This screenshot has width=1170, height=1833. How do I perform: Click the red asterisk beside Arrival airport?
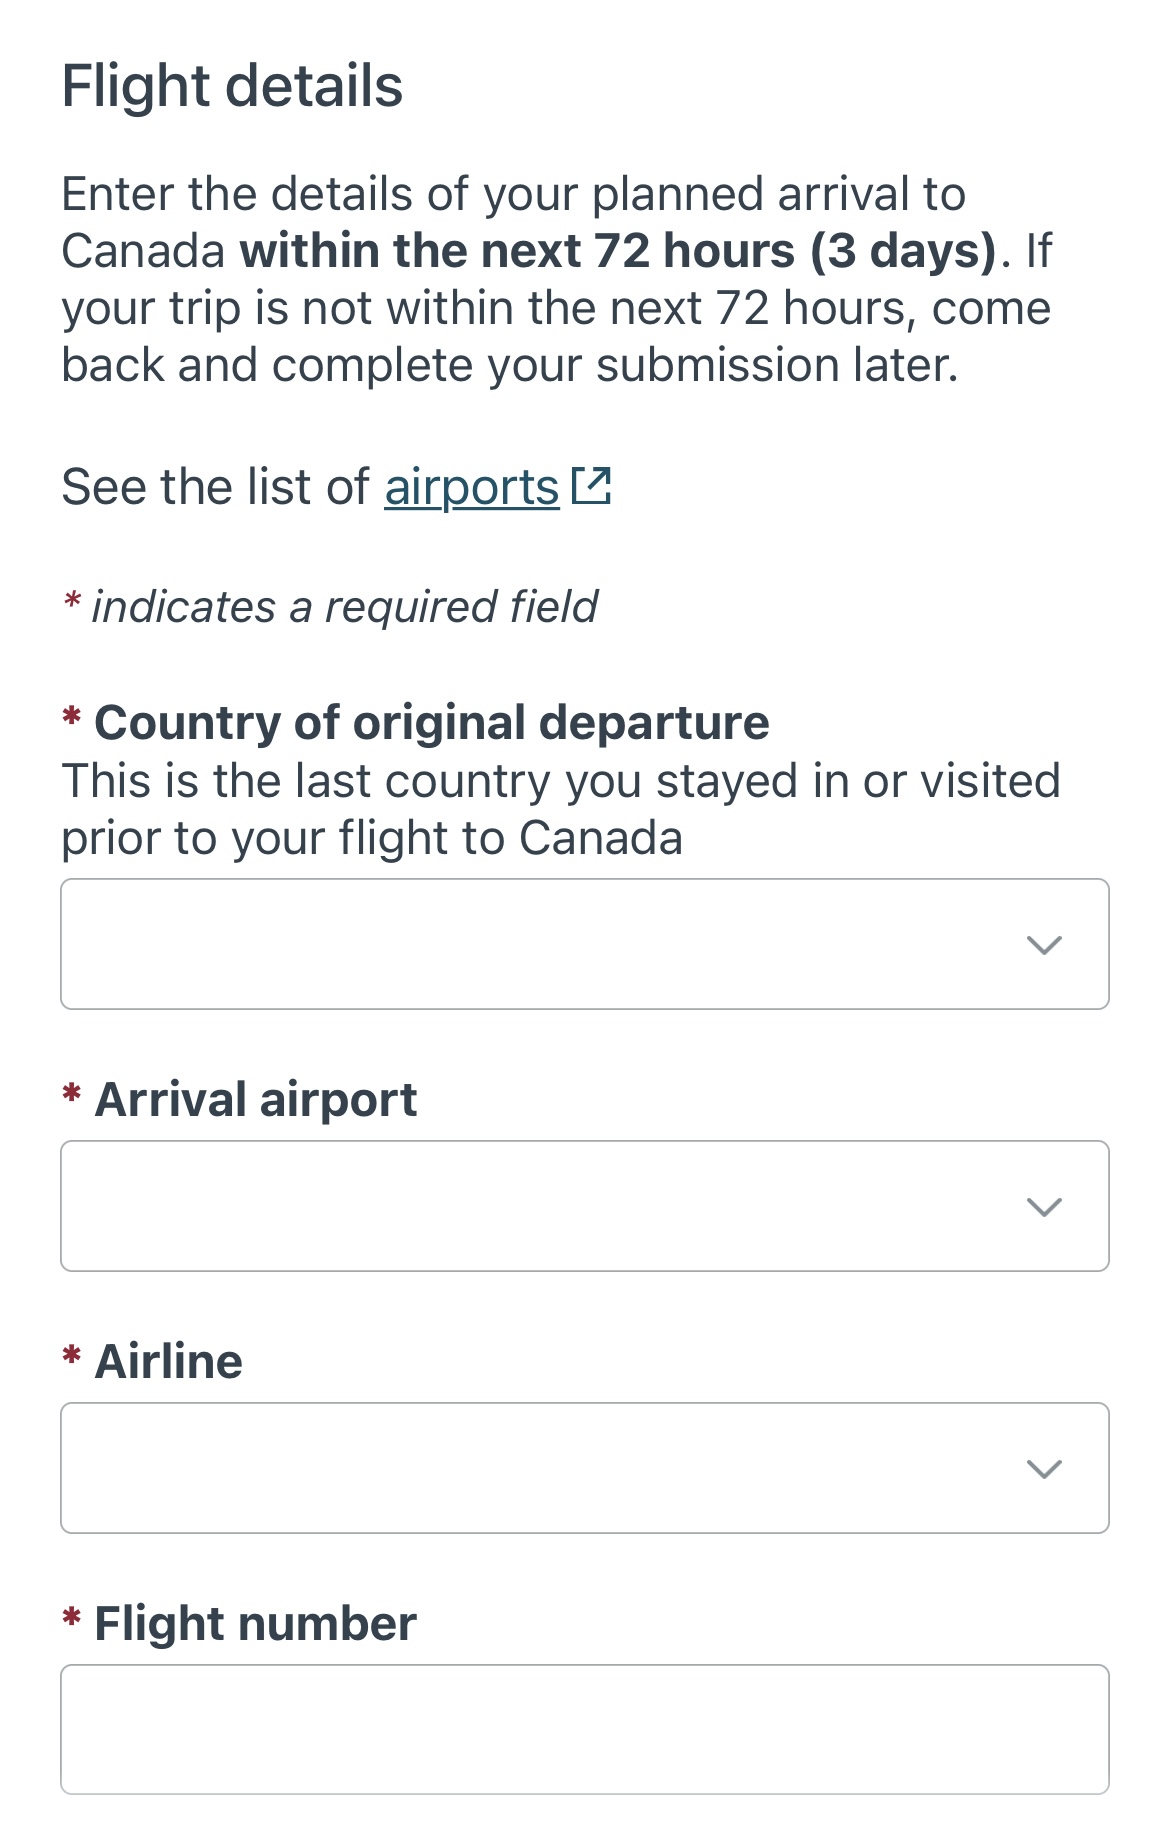click(x=72, y=1094)
